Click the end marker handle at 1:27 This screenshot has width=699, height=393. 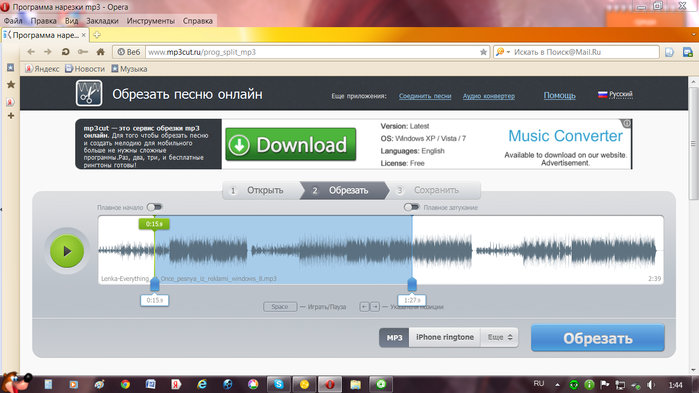point(412,284)
